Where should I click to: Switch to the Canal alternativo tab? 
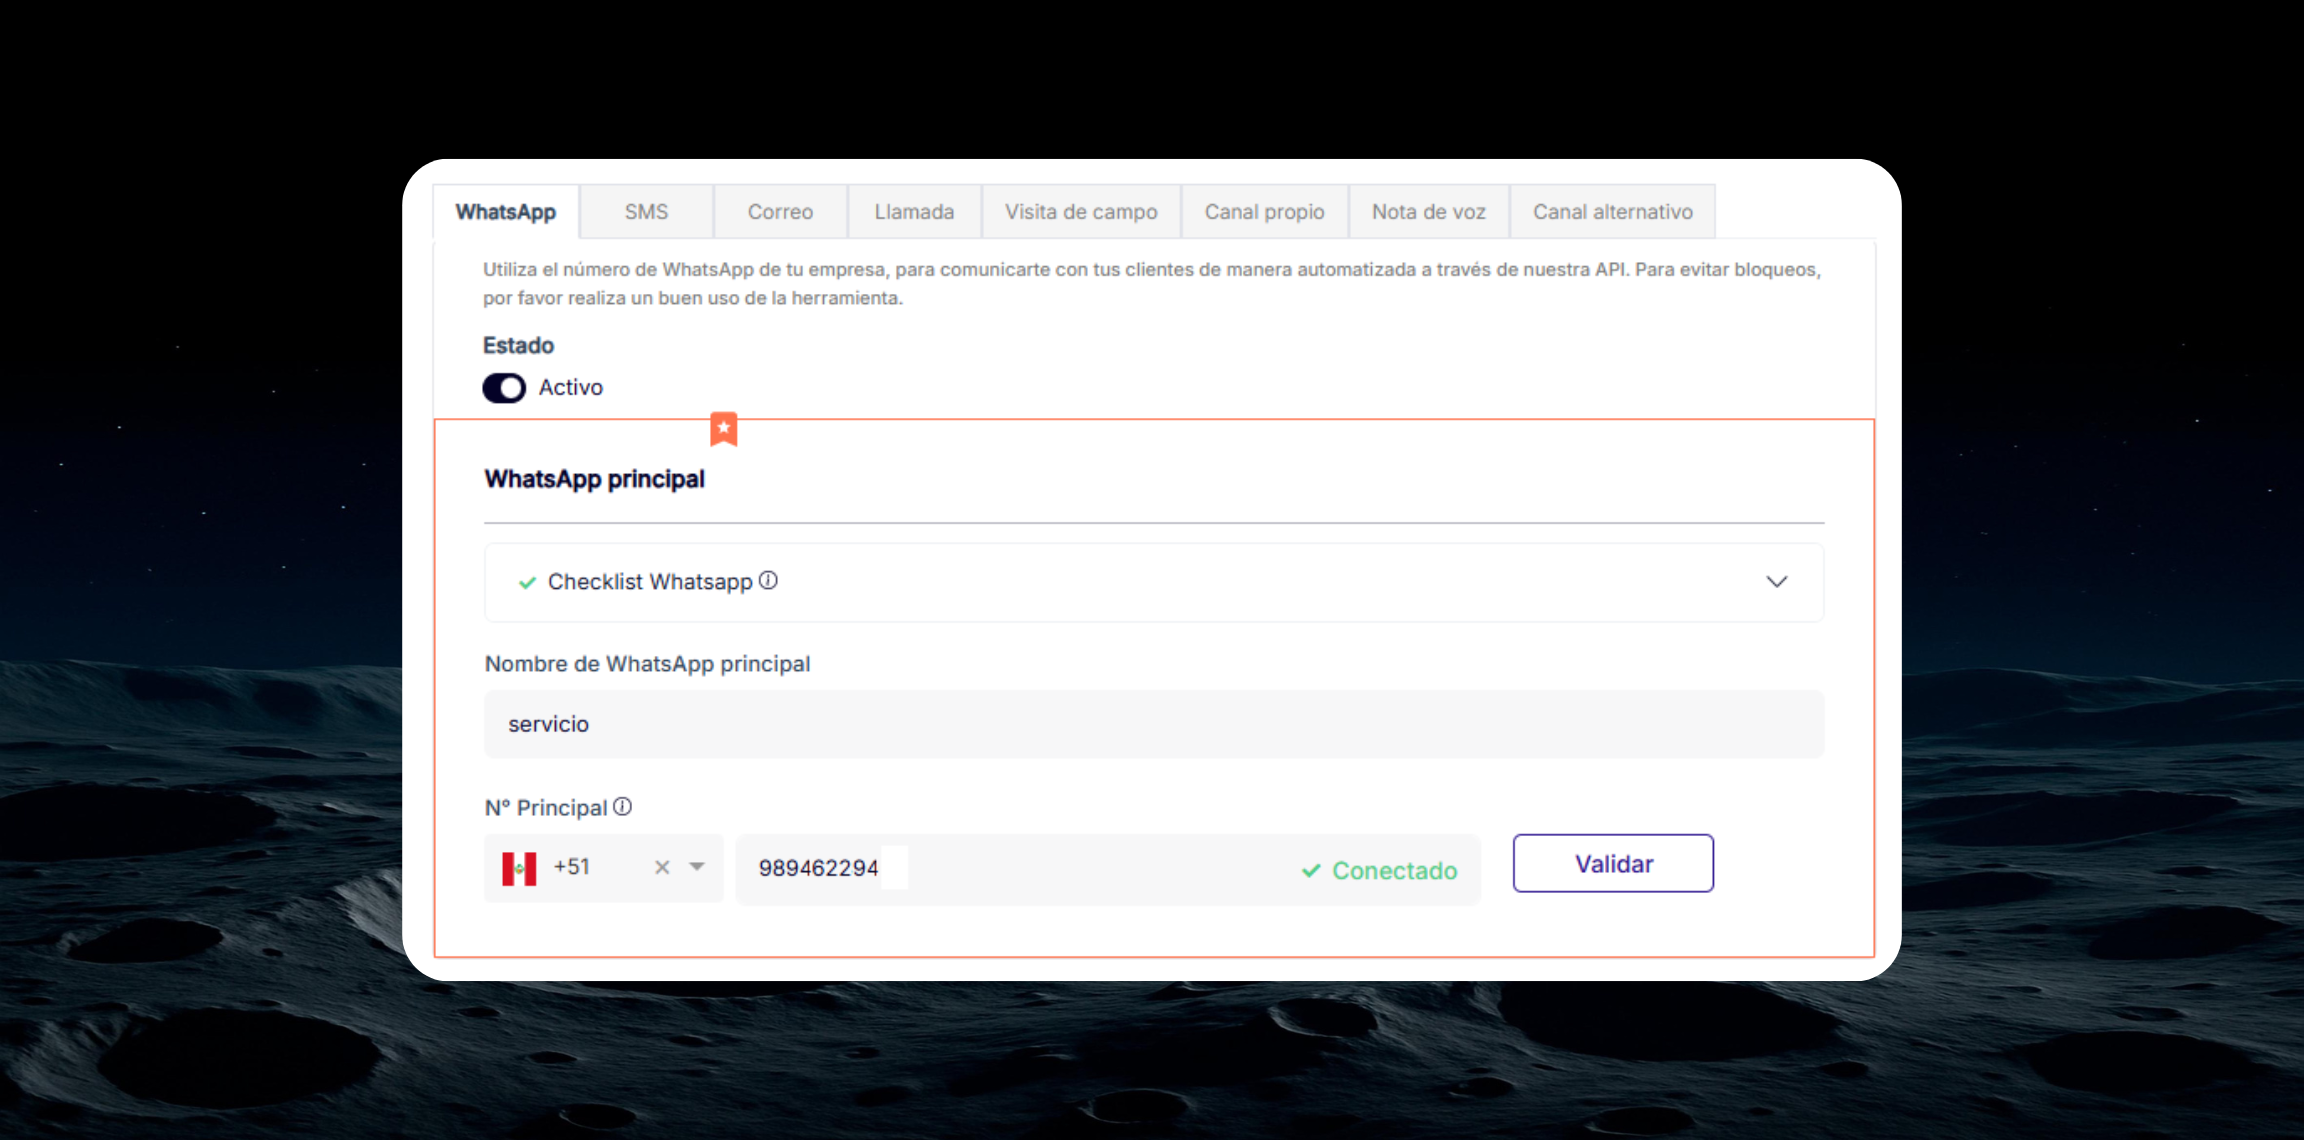point(1611,211)
